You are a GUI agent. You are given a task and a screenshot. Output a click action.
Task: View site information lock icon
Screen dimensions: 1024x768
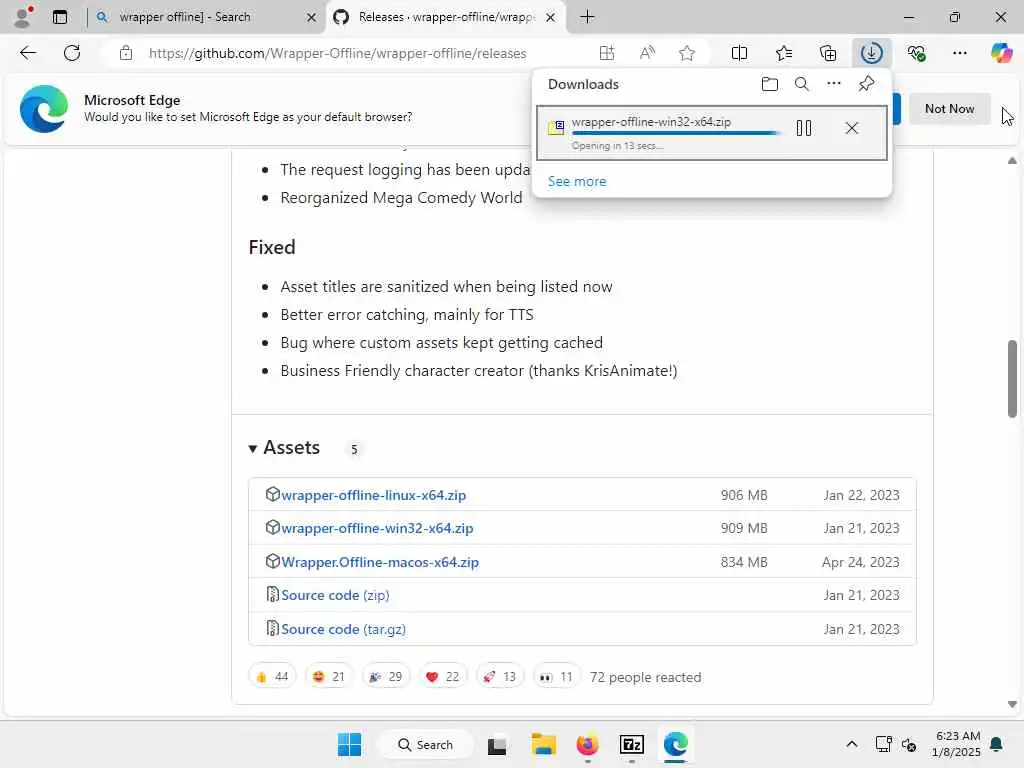(125, 53)
